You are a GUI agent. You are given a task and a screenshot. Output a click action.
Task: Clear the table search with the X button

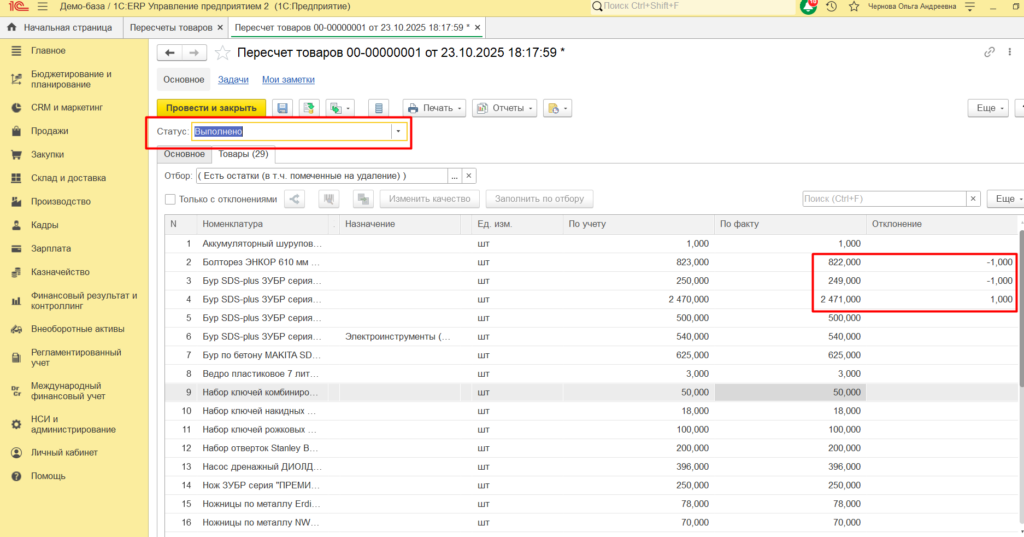(973, 199)
